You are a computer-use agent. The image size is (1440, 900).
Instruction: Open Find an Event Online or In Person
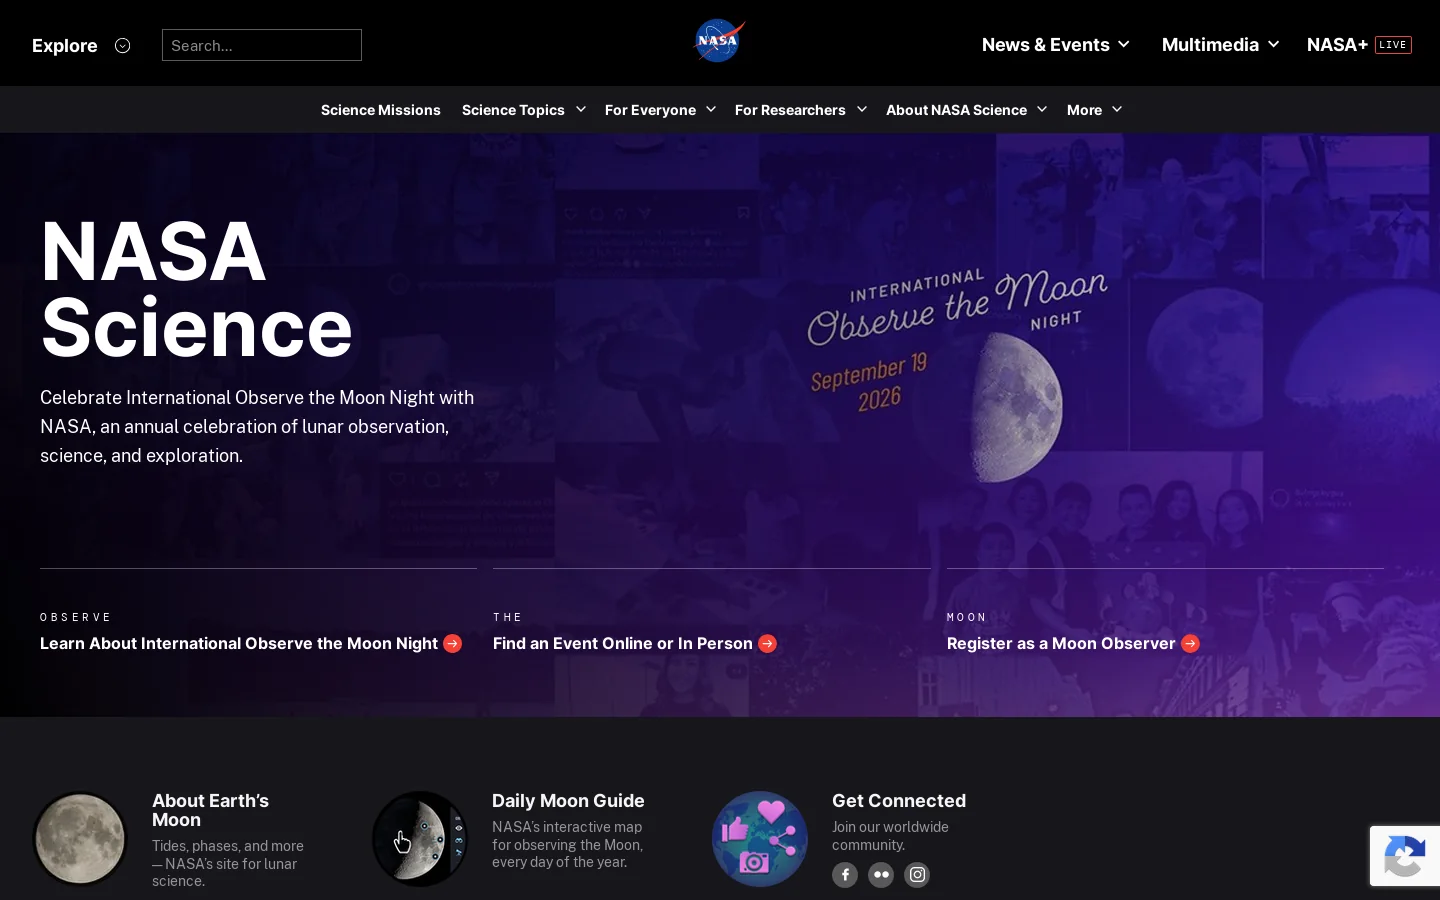(623, 643)
